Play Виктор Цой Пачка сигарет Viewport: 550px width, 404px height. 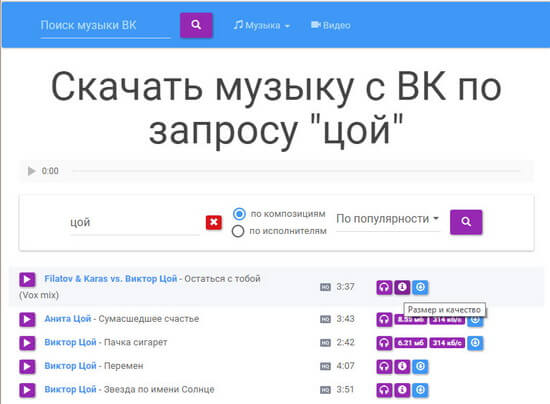coord(27,343)
